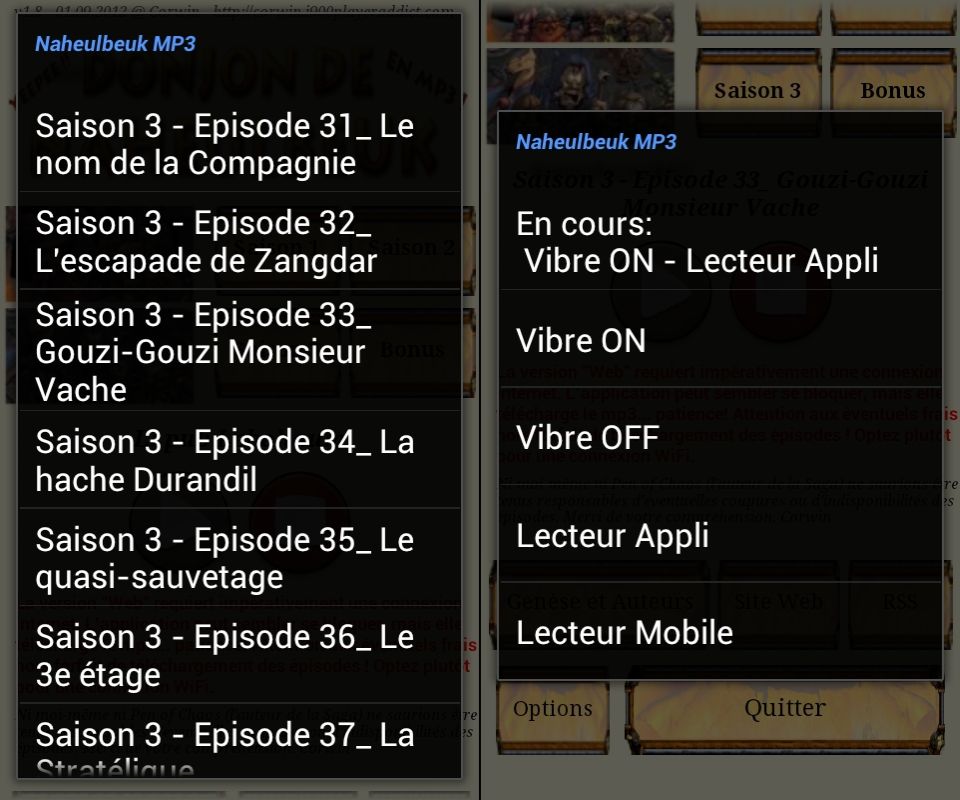Screen dimensions: 960x800
Task: Tap the Saison 3 button
Action: [758, 90]
